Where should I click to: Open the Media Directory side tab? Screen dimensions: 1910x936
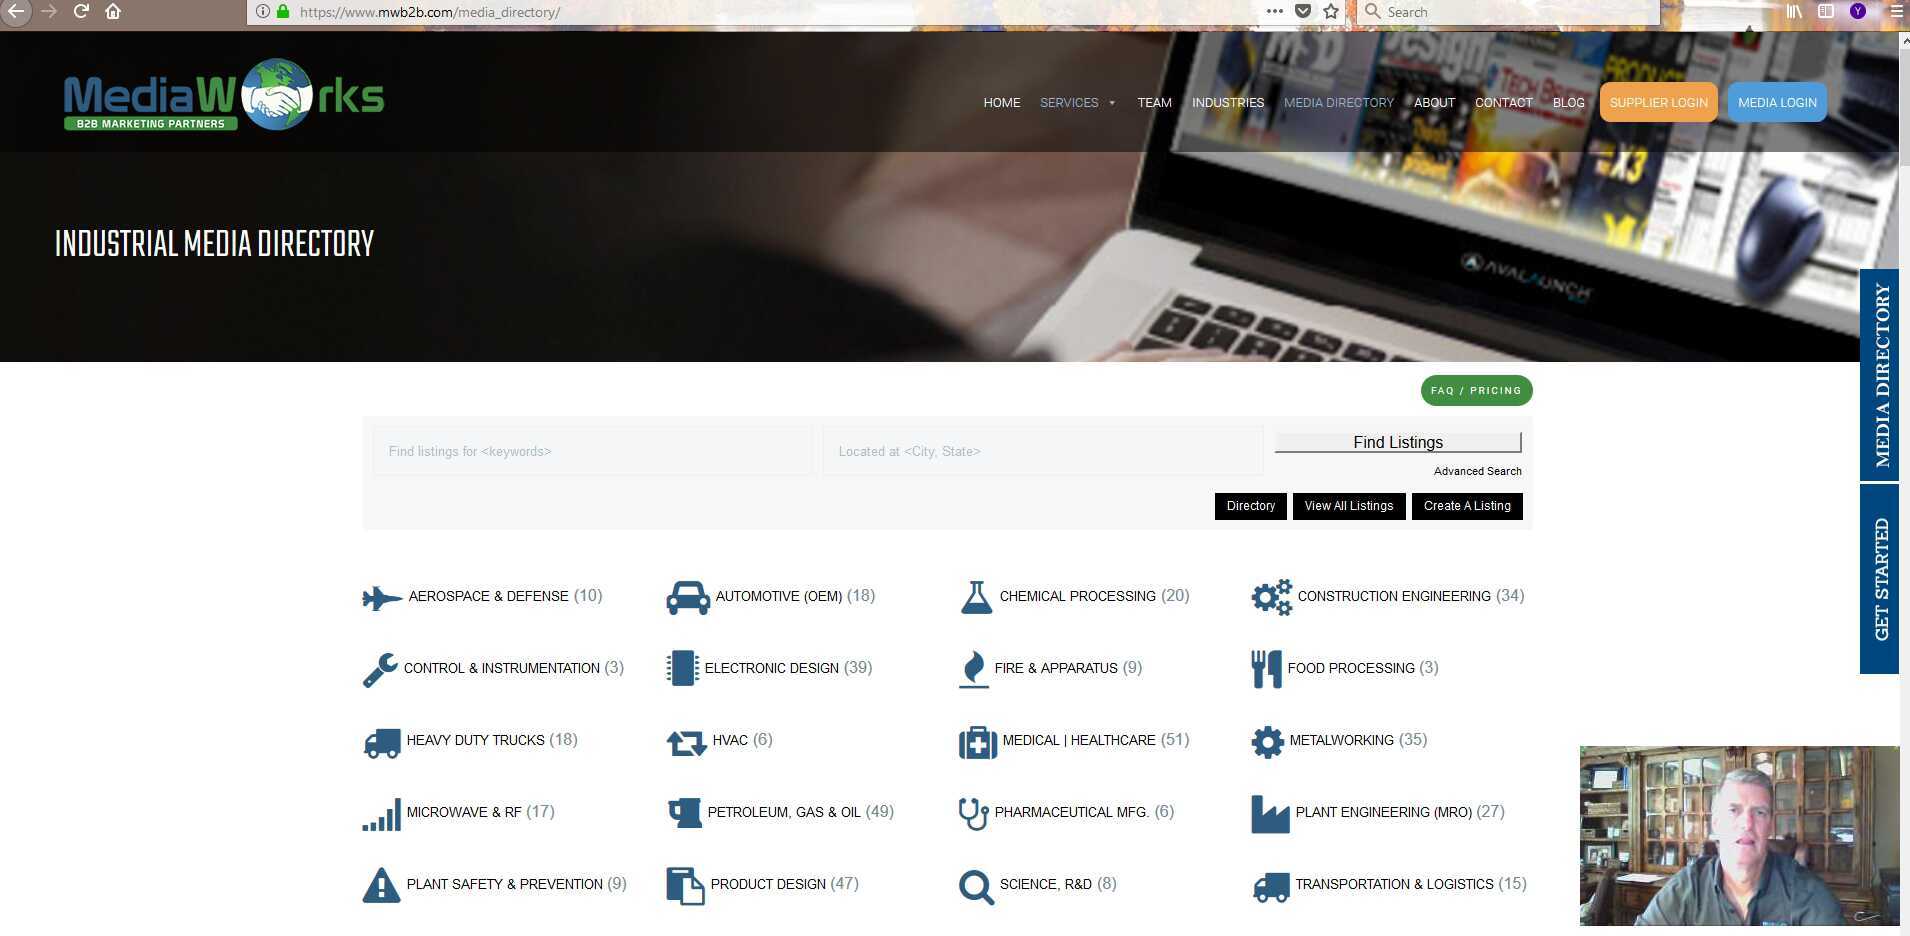[1880, 375]
